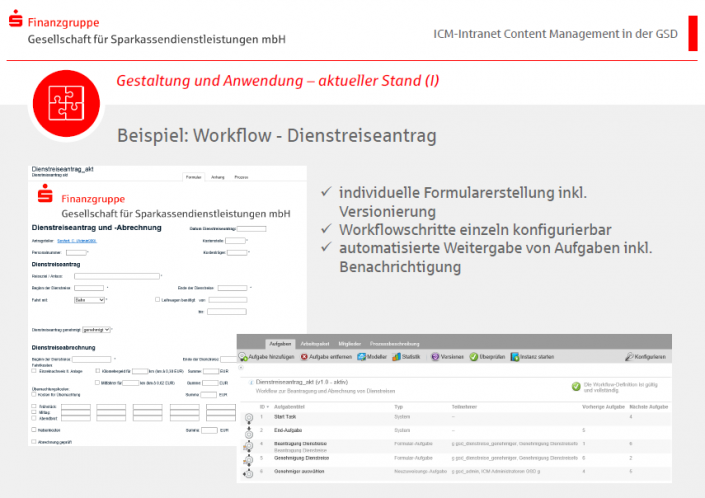Click the Datum Dienstreiseantrag input field
The width and height of the screenshot is (705, 498).
pos(251,229)
